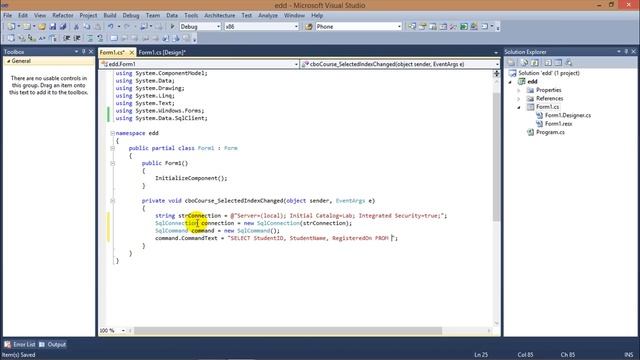Open the Toolbox via toolbar hammer icon
Viewport: 640px width, 360px height.
(453, 27)
